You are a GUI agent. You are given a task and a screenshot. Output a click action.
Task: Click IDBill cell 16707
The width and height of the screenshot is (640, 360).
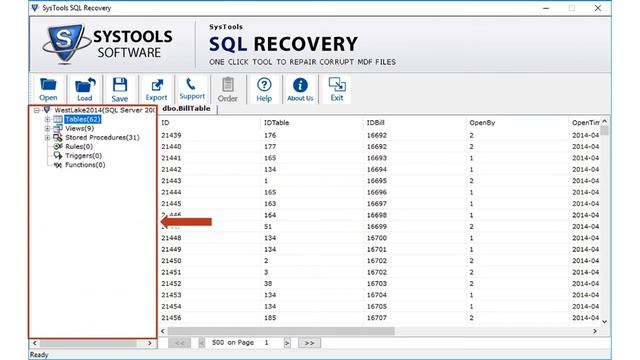376,318
